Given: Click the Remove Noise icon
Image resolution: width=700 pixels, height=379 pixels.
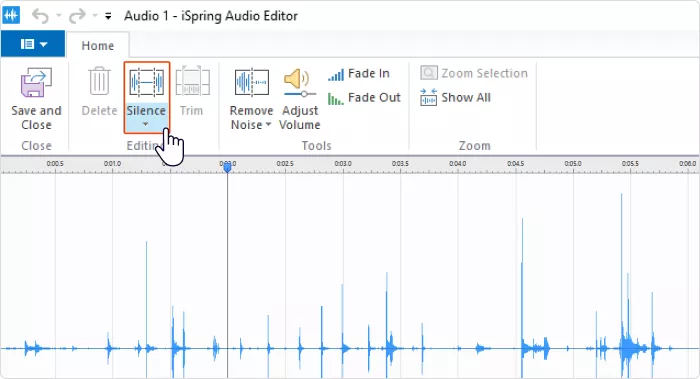Looking at the screenshot, I should (252, 83).
